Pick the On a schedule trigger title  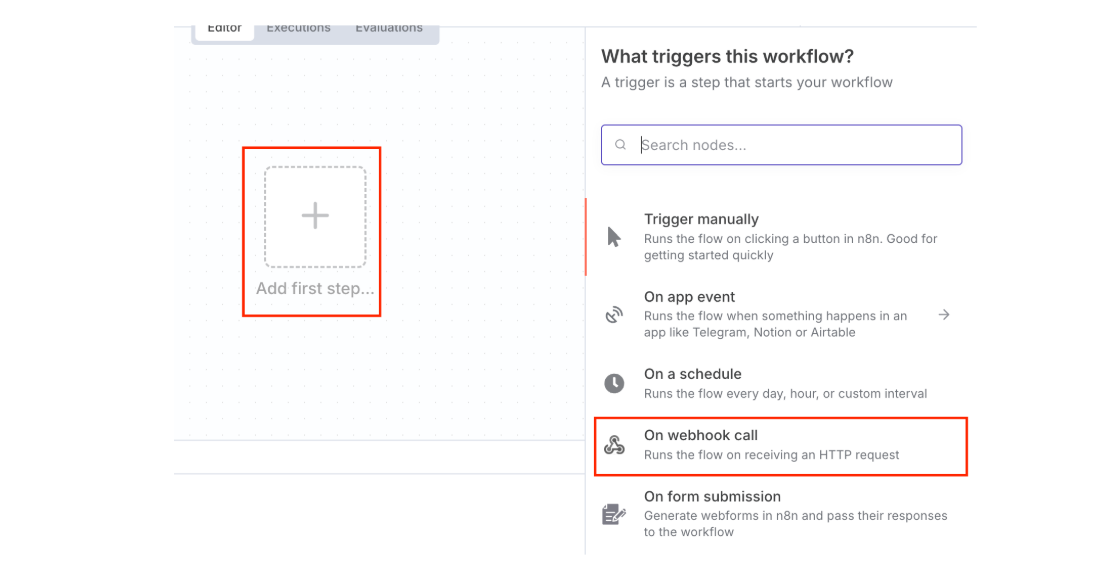[x=692, y=374]
